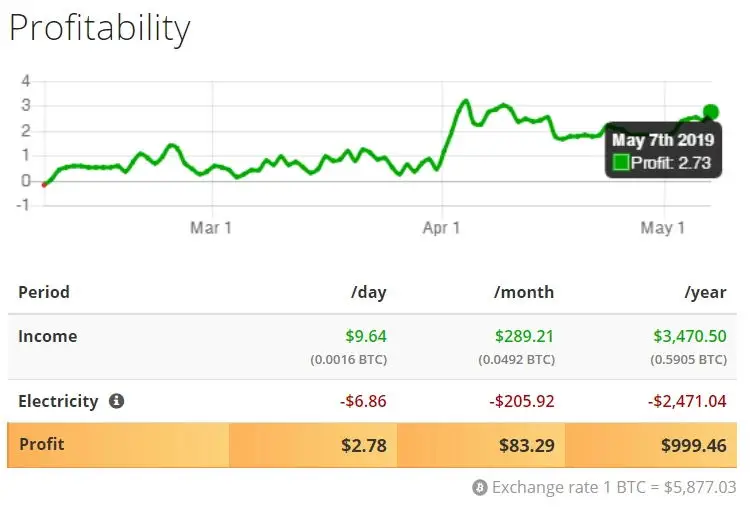750x507 pixels.
Task: Click the Profitability heading
Action: point(99,27)
